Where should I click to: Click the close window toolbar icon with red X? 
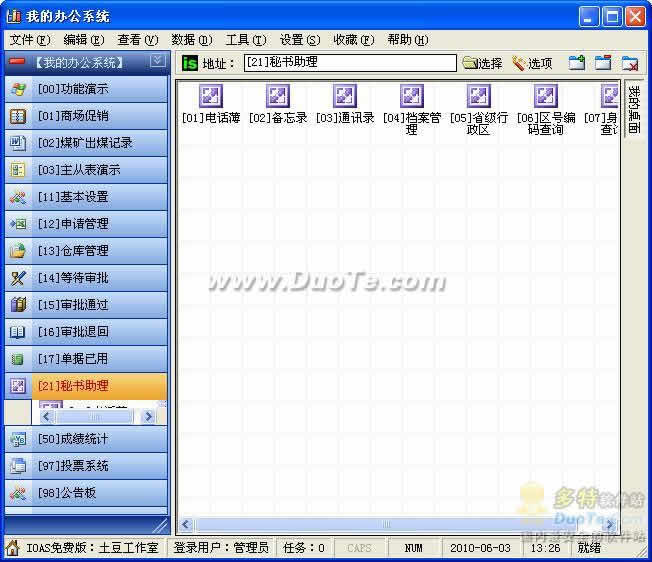[x=630, y=64]
